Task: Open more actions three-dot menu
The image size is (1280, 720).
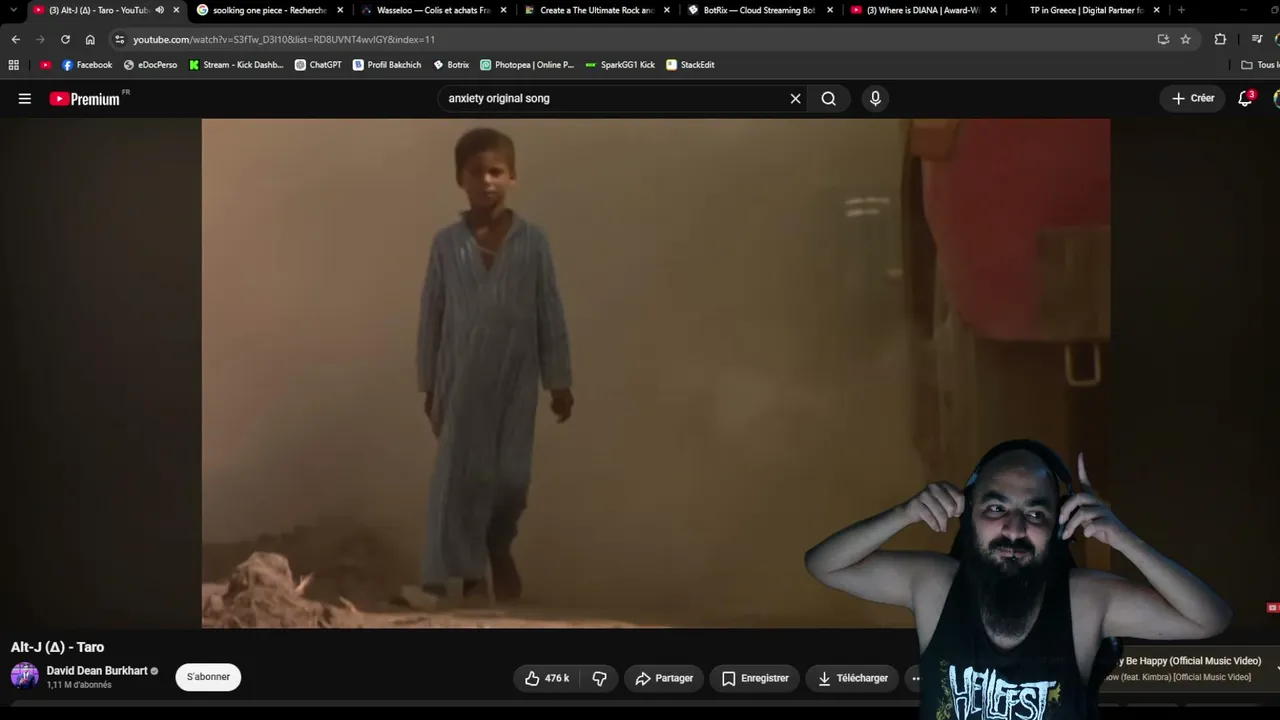Action: [x=915, y=678]
